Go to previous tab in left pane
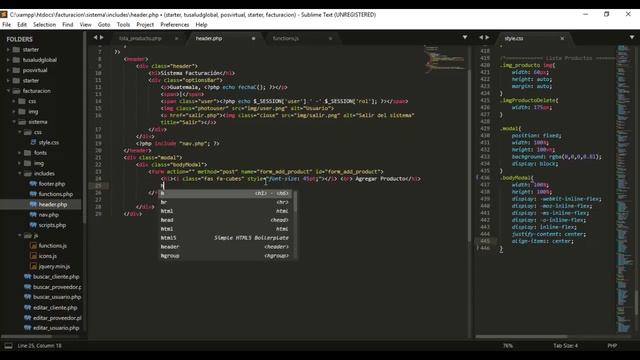Viewport: 640px width, 360px height. pyautogui.click(x=96, y=38)
